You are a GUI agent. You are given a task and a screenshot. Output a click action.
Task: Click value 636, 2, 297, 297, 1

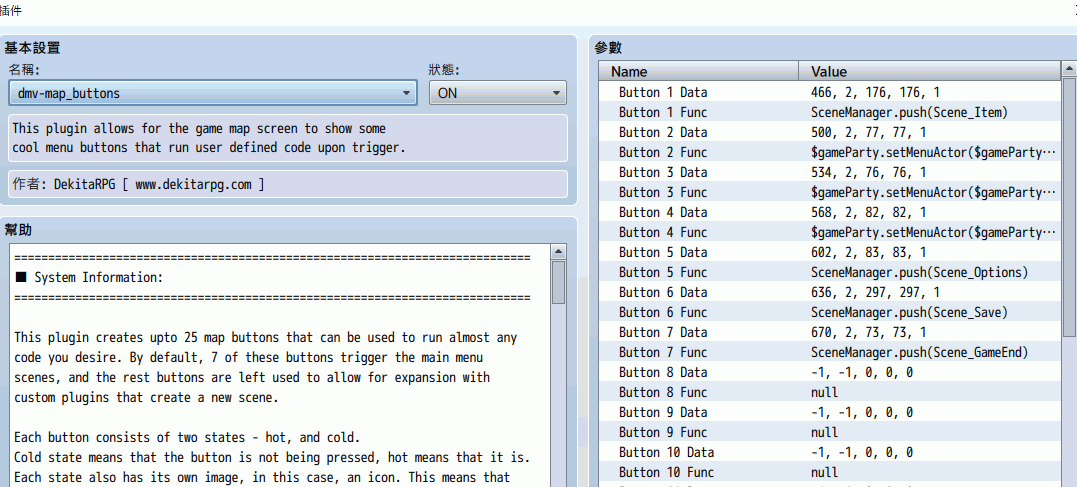click(x=876, y=292)
